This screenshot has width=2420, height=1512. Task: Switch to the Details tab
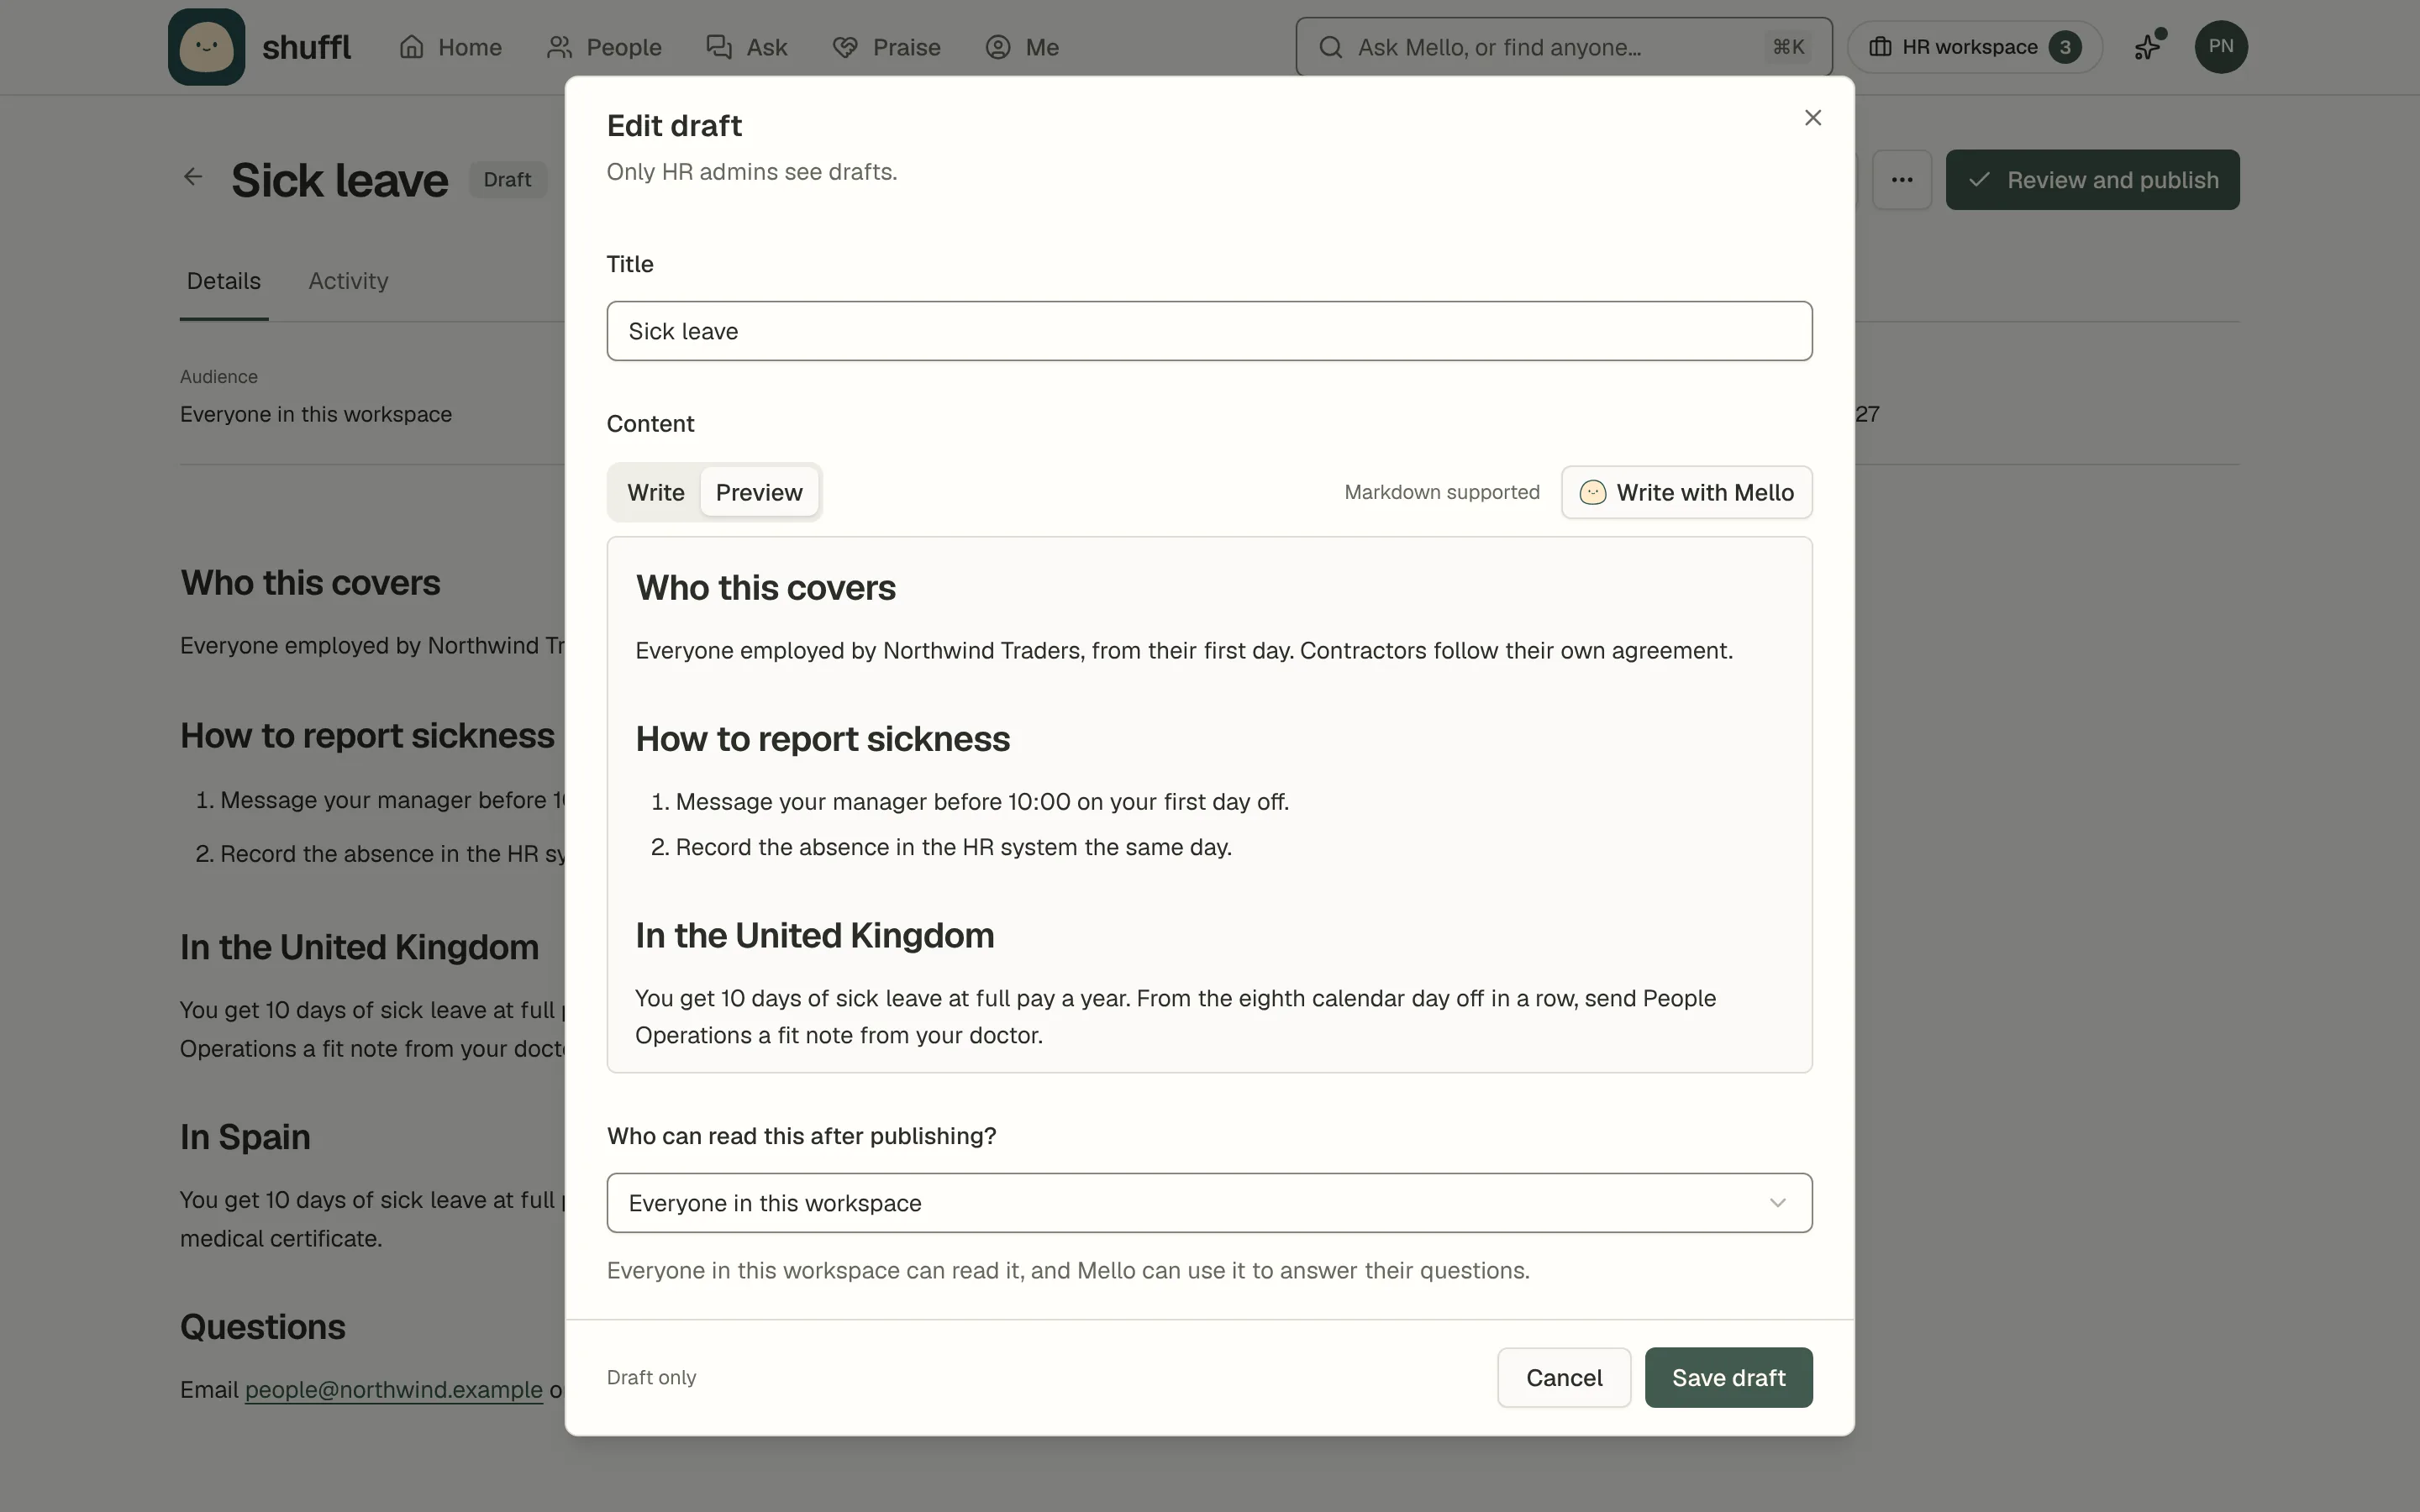click(x=224, y=282)
